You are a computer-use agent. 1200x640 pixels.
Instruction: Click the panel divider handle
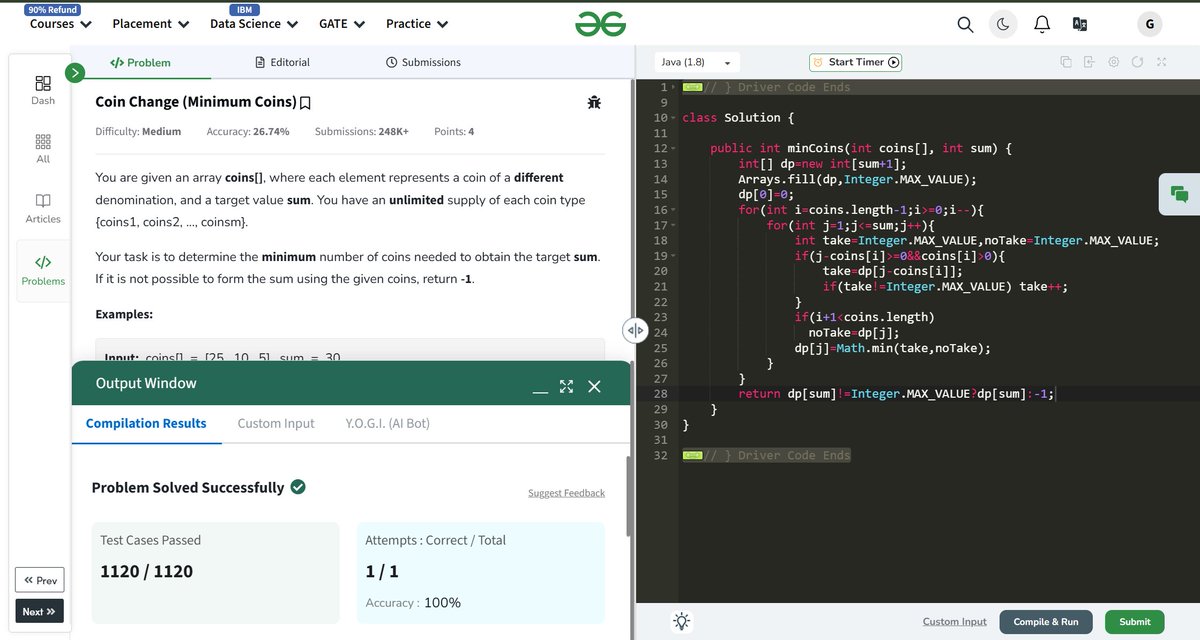tap(635, 329)
